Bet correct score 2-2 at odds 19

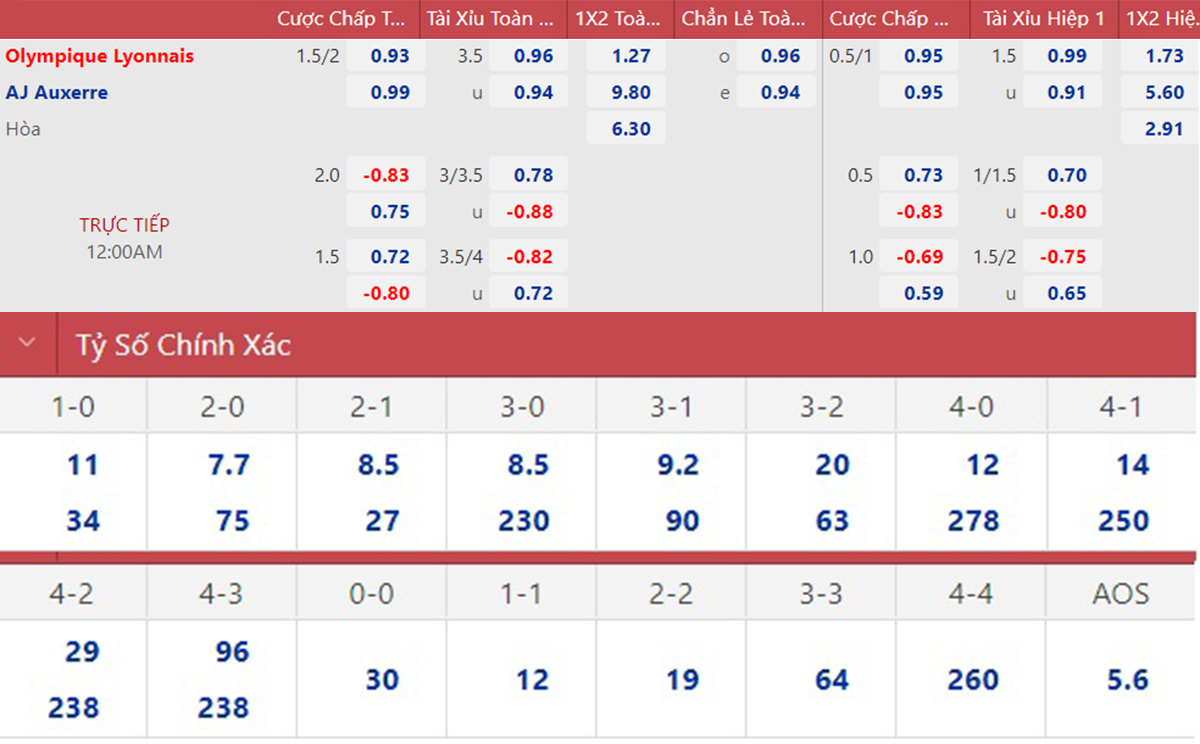click(x=682, y=680)
